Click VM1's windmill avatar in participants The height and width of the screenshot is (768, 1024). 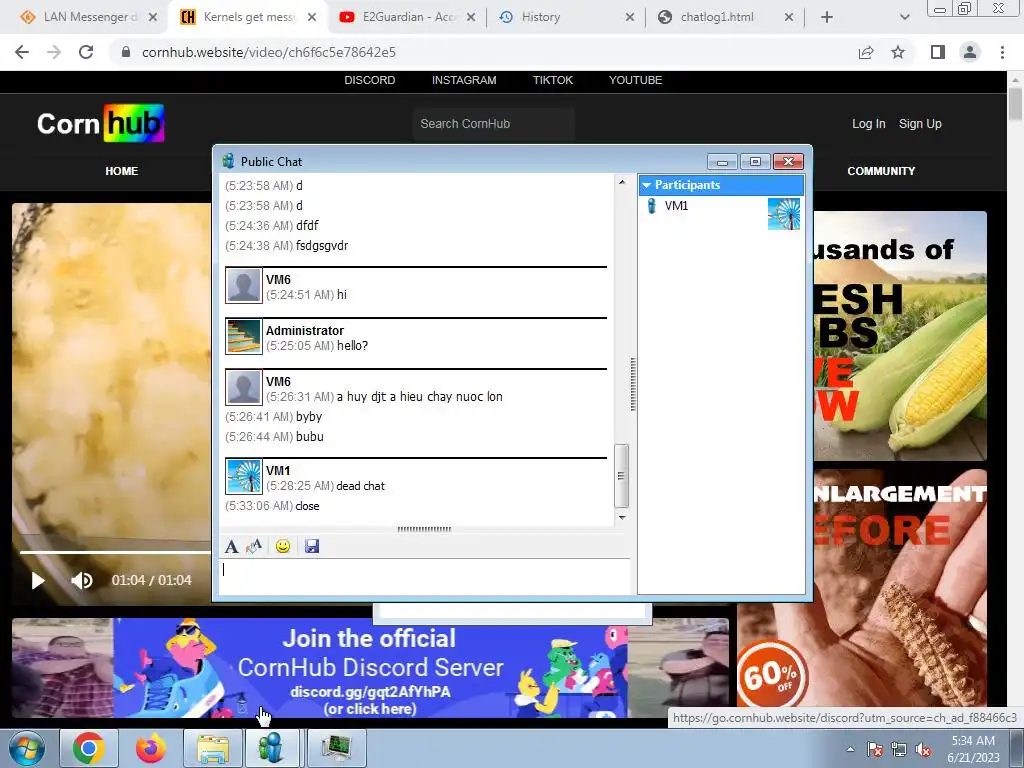[784, 214]
